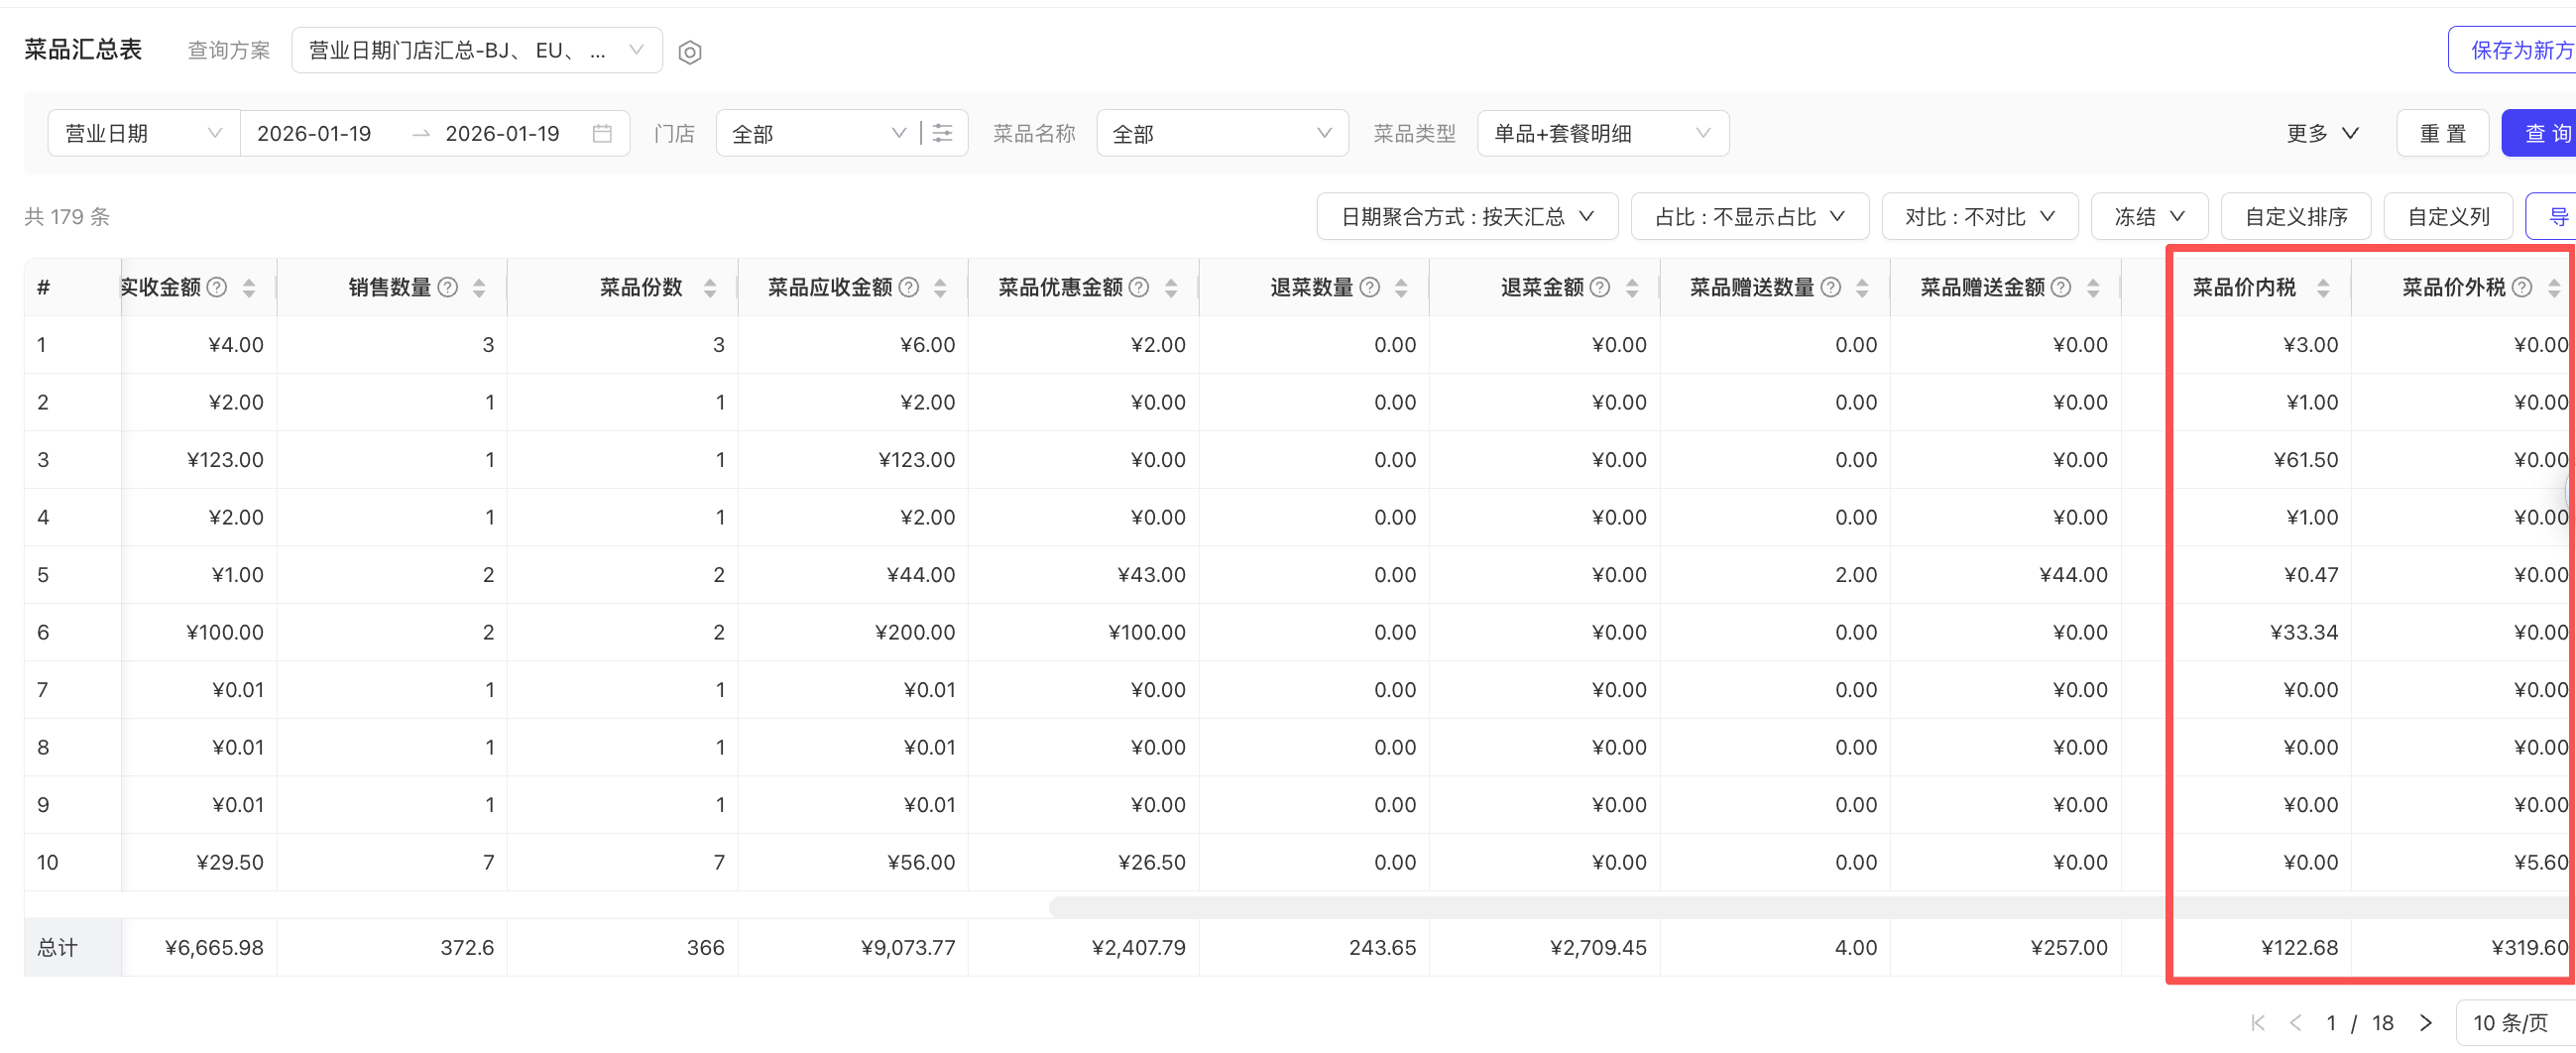This screenshot has width=2576, height=1053.
Task: Sort by 菜品优惠金额 column arrows
Action: click(x=1171, y=288)
